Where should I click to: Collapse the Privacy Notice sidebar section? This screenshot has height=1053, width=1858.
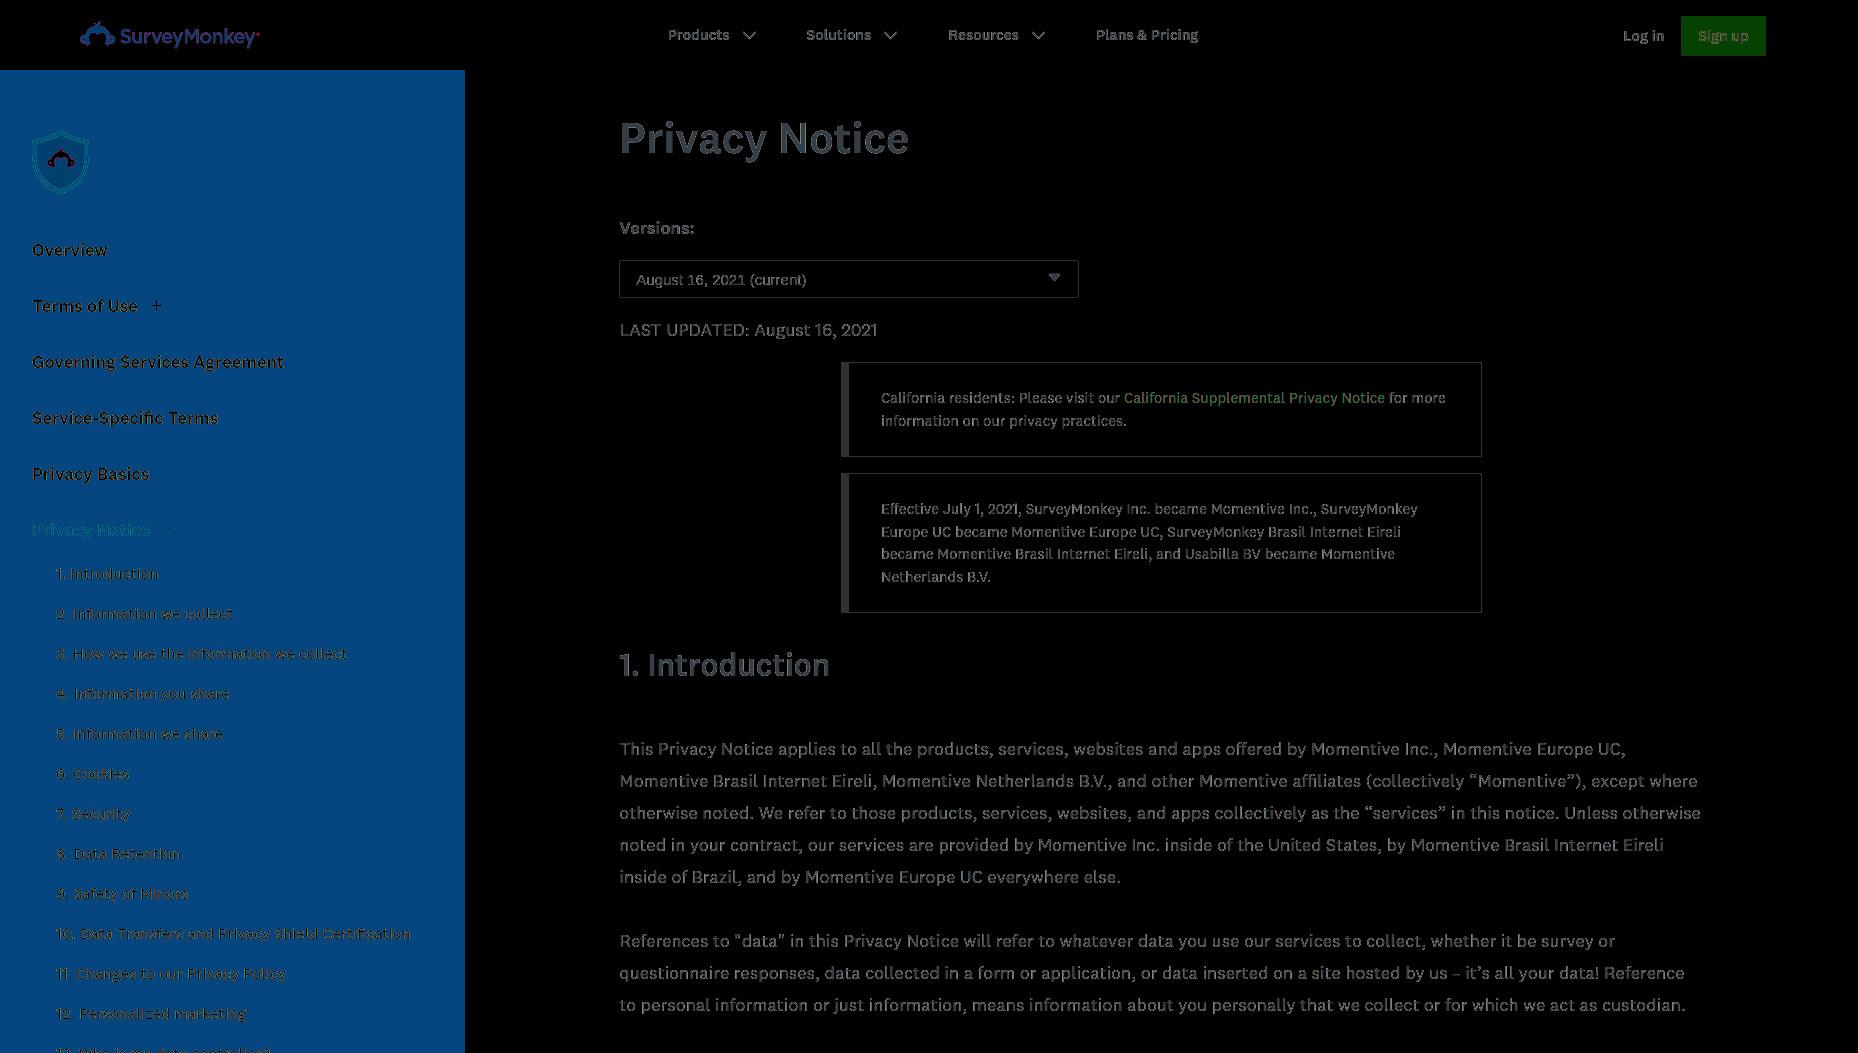tap(168, 530)
